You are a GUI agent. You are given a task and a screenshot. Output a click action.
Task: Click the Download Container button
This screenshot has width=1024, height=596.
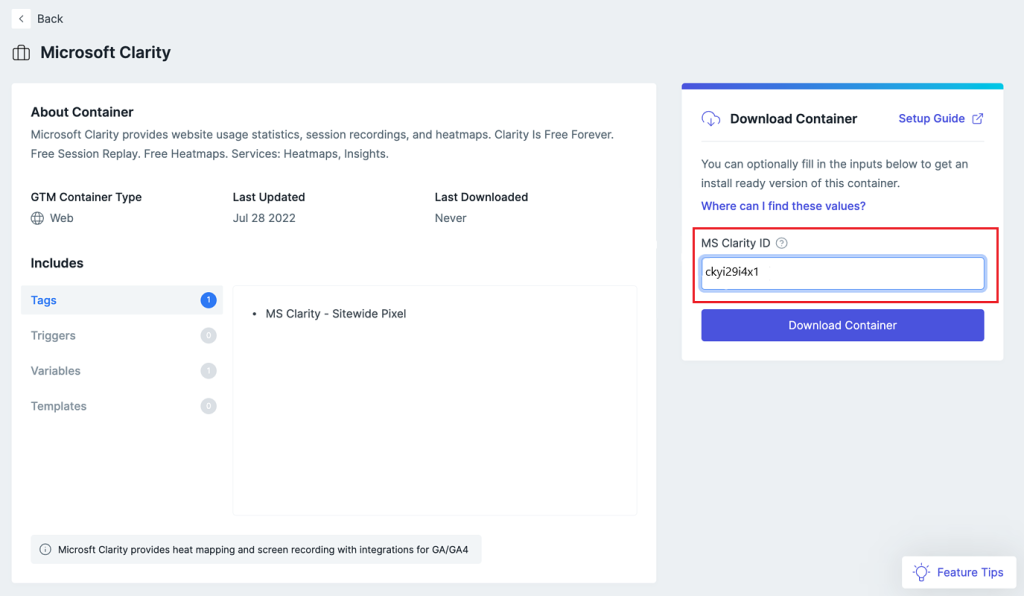point(842,325)
